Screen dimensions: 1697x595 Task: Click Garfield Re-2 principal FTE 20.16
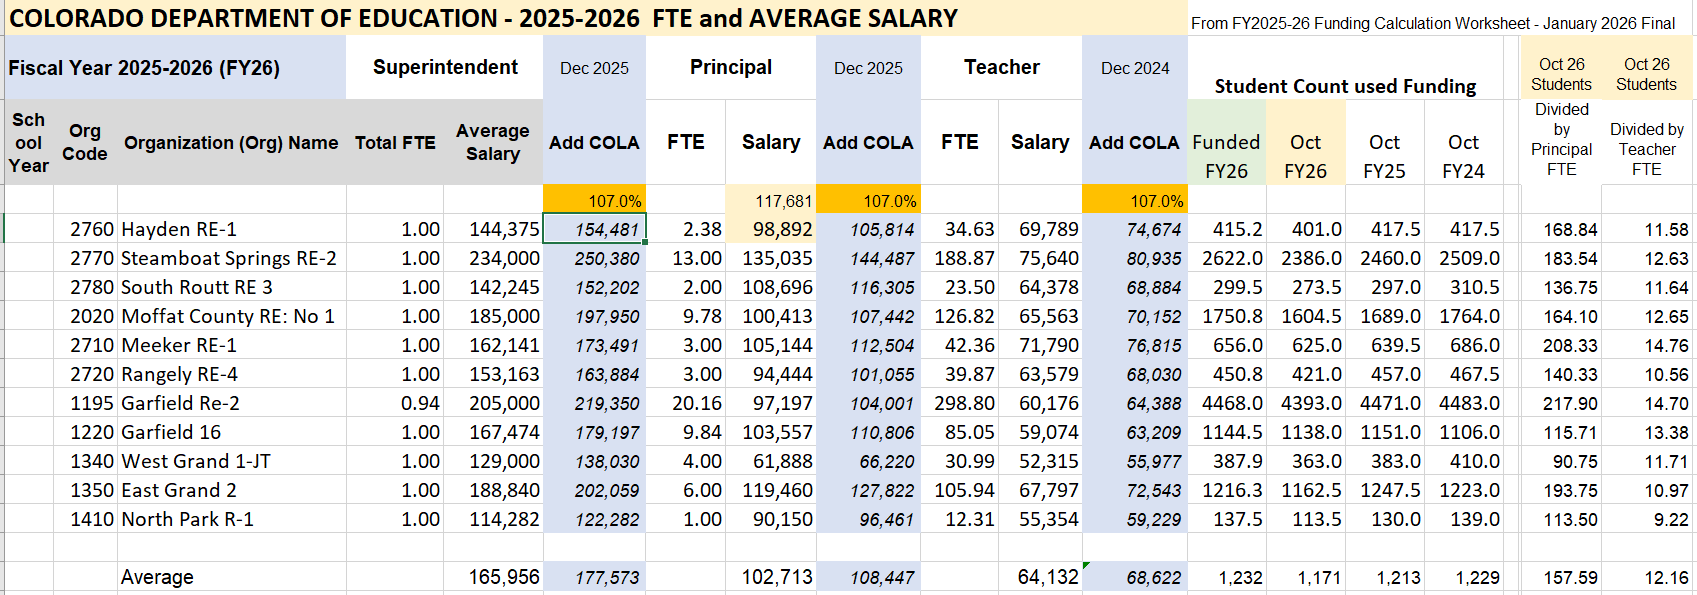tap(686, 403)
